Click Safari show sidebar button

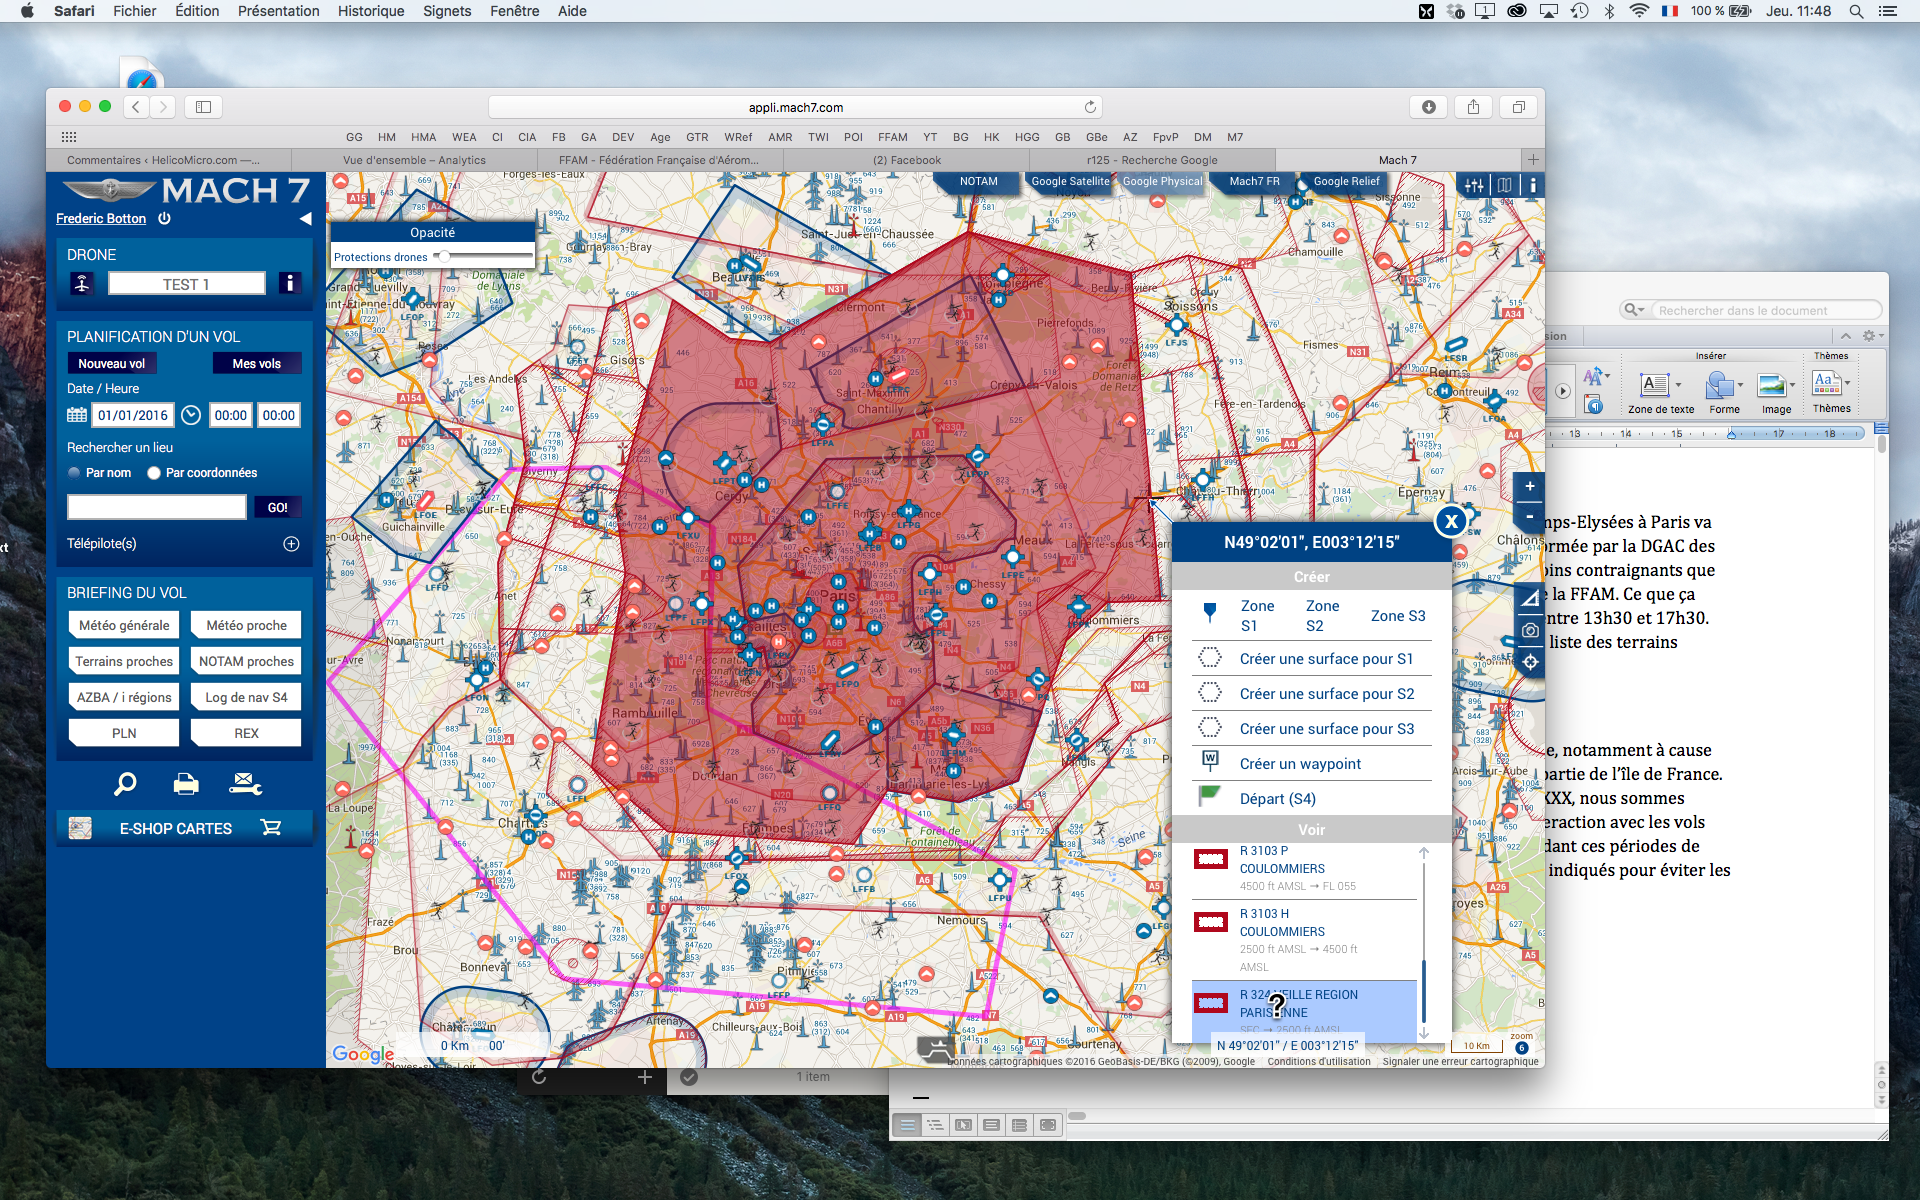click(x=203, y=107)
